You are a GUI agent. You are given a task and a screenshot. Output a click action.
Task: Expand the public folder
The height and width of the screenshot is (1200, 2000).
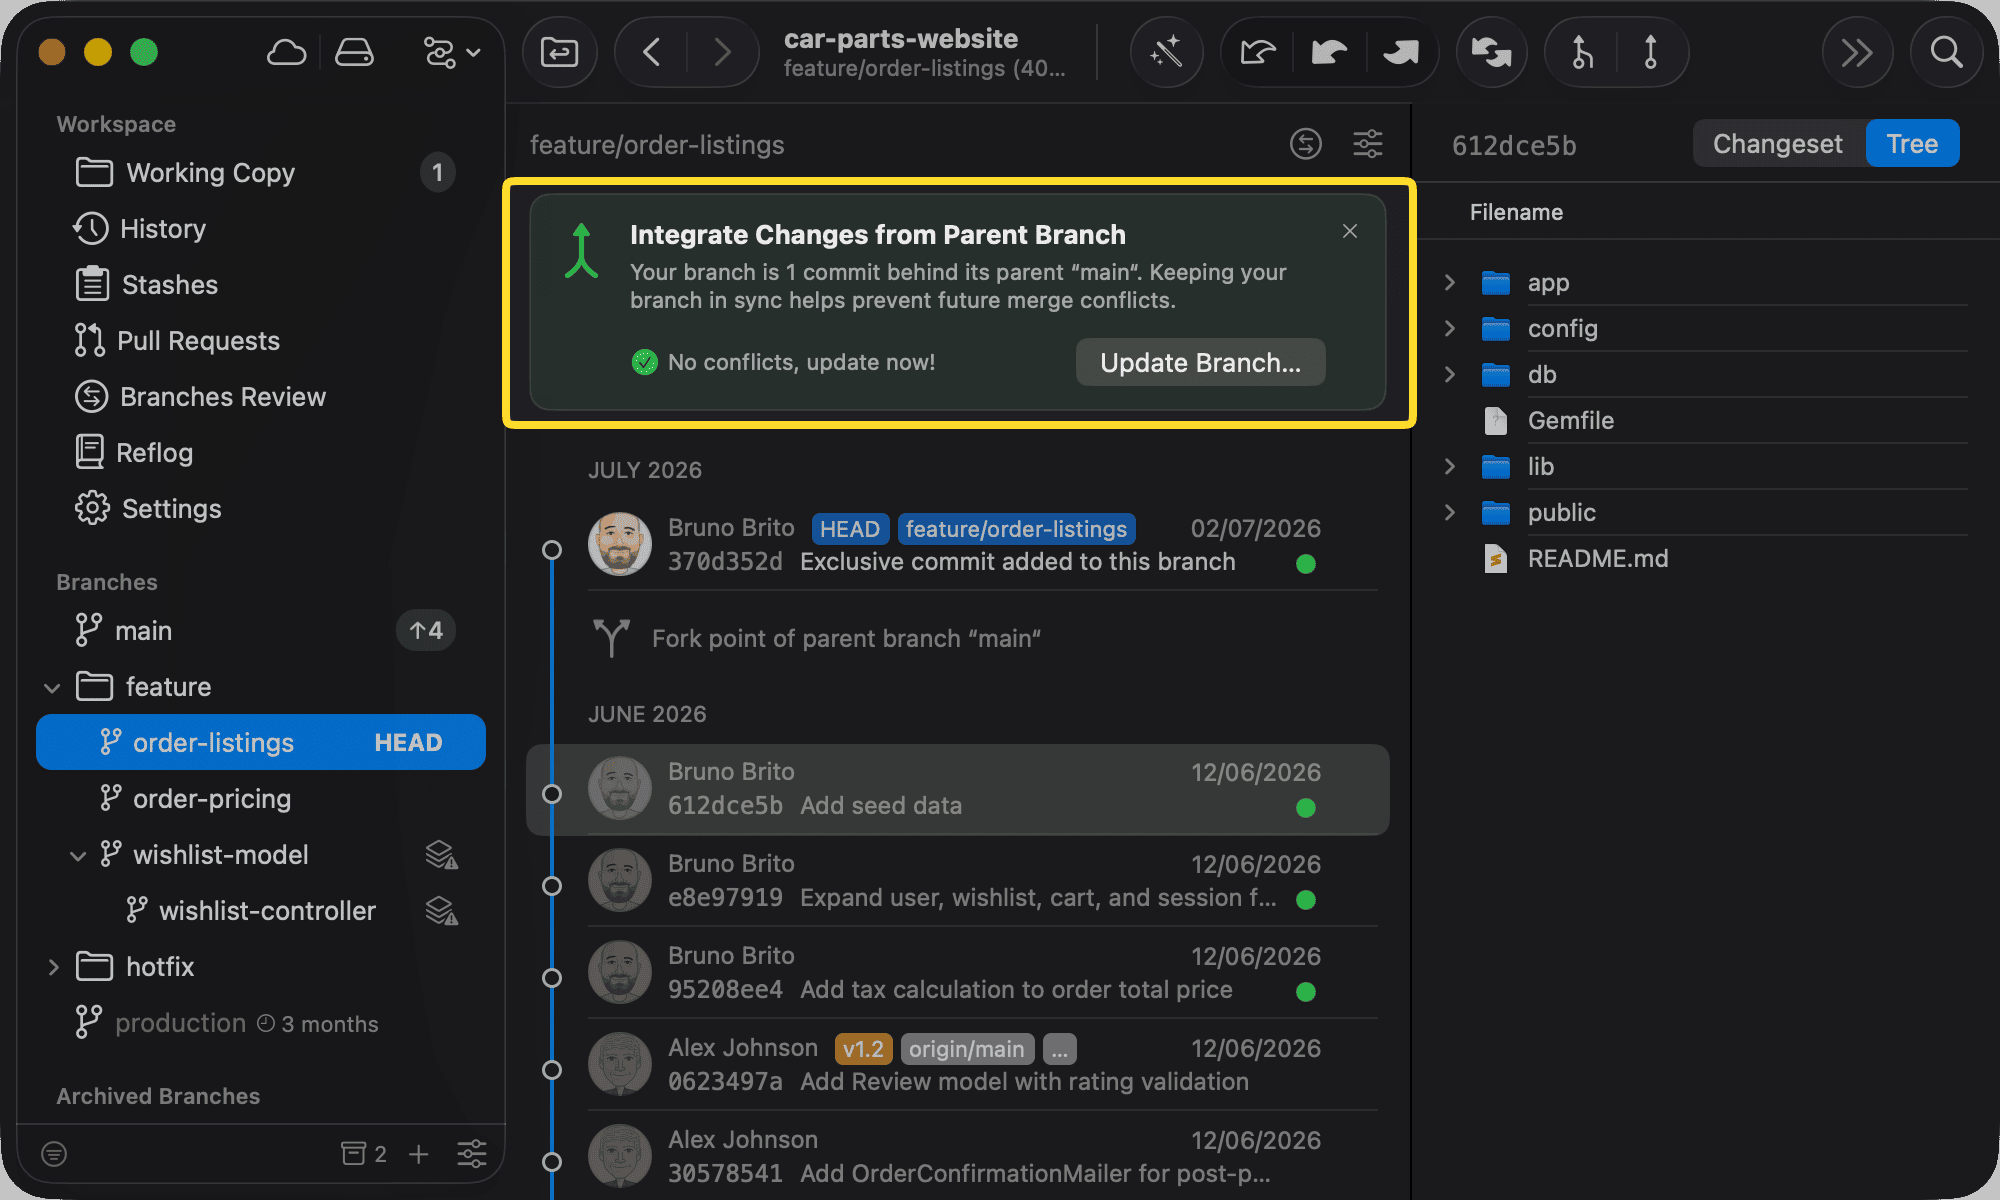click(x=1450, y=513)
